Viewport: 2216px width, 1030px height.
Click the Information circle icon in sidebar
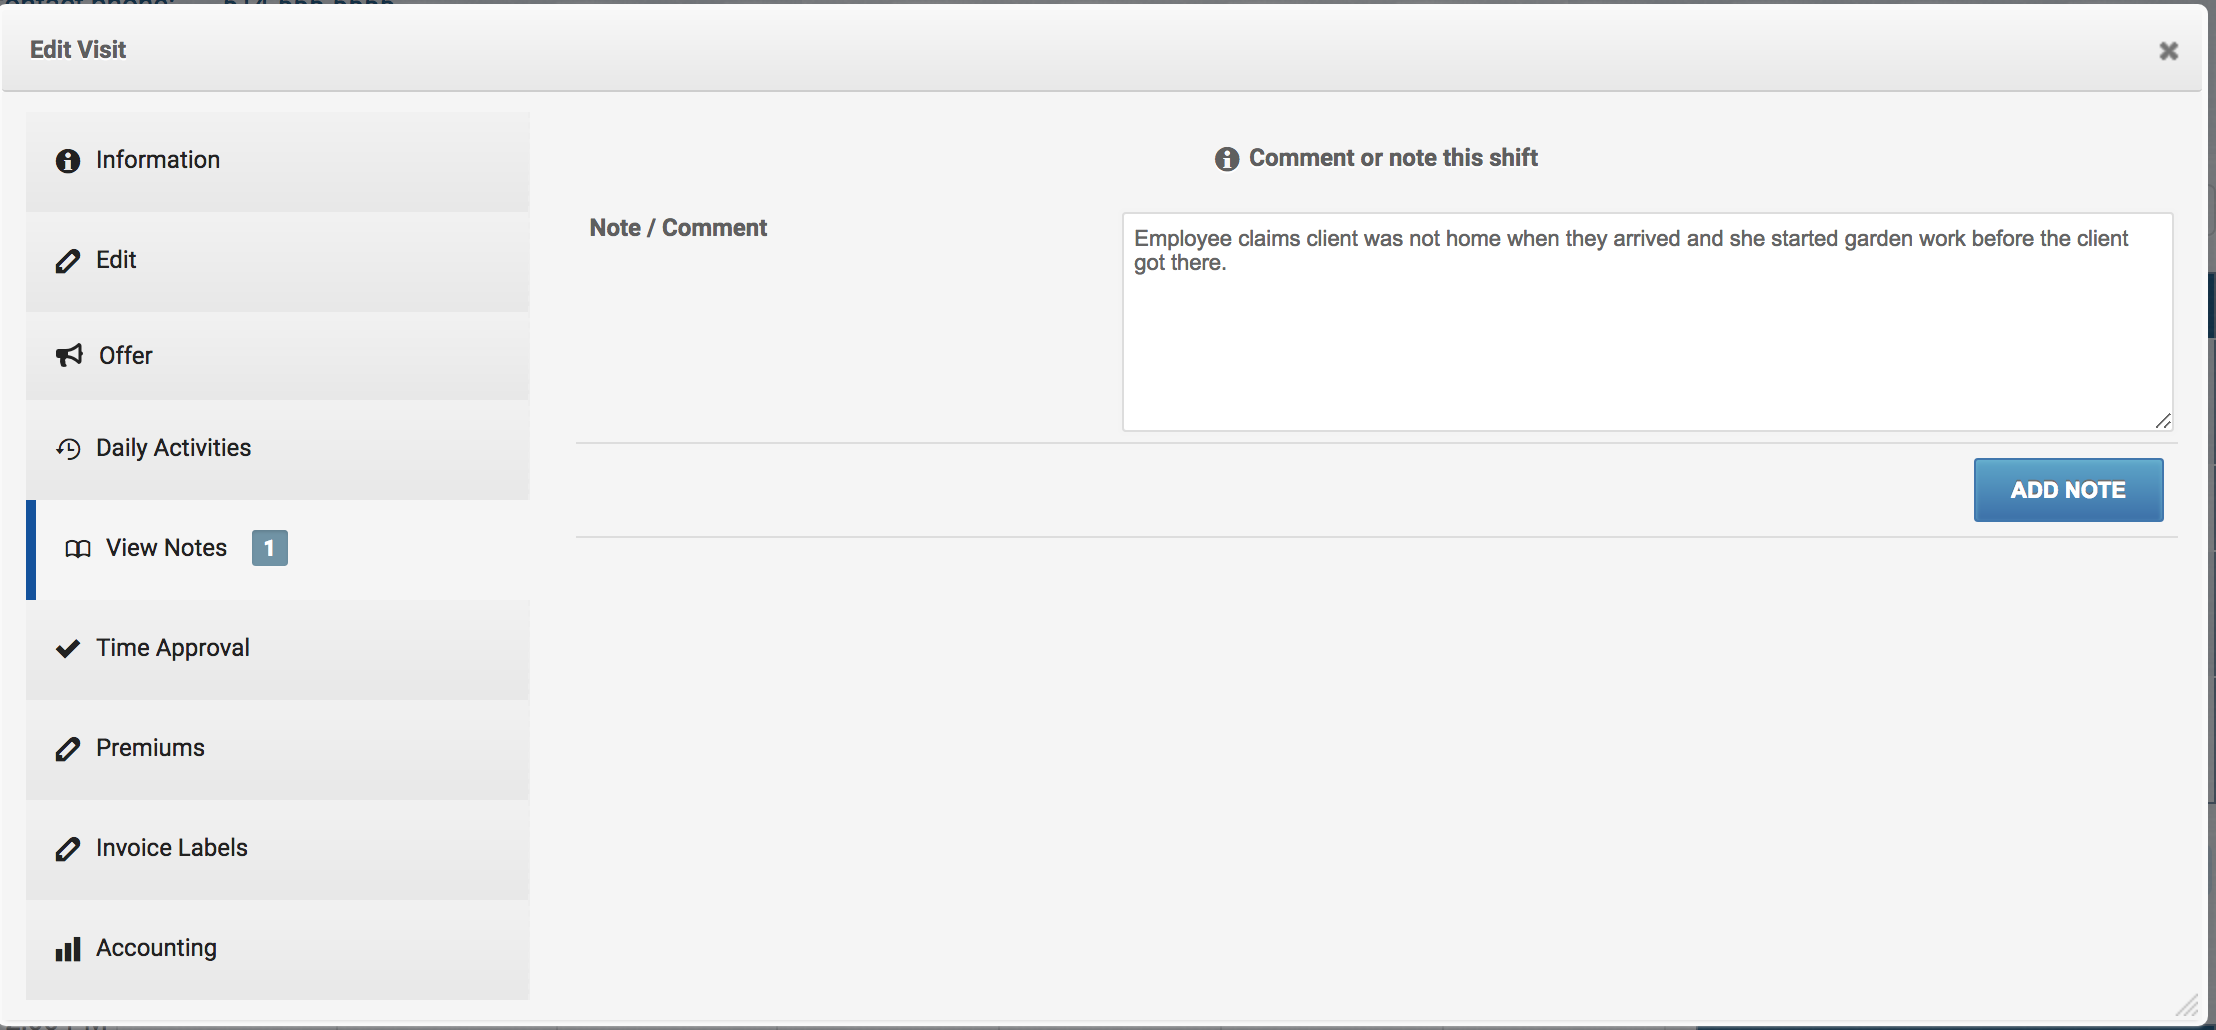pos(68,161)
